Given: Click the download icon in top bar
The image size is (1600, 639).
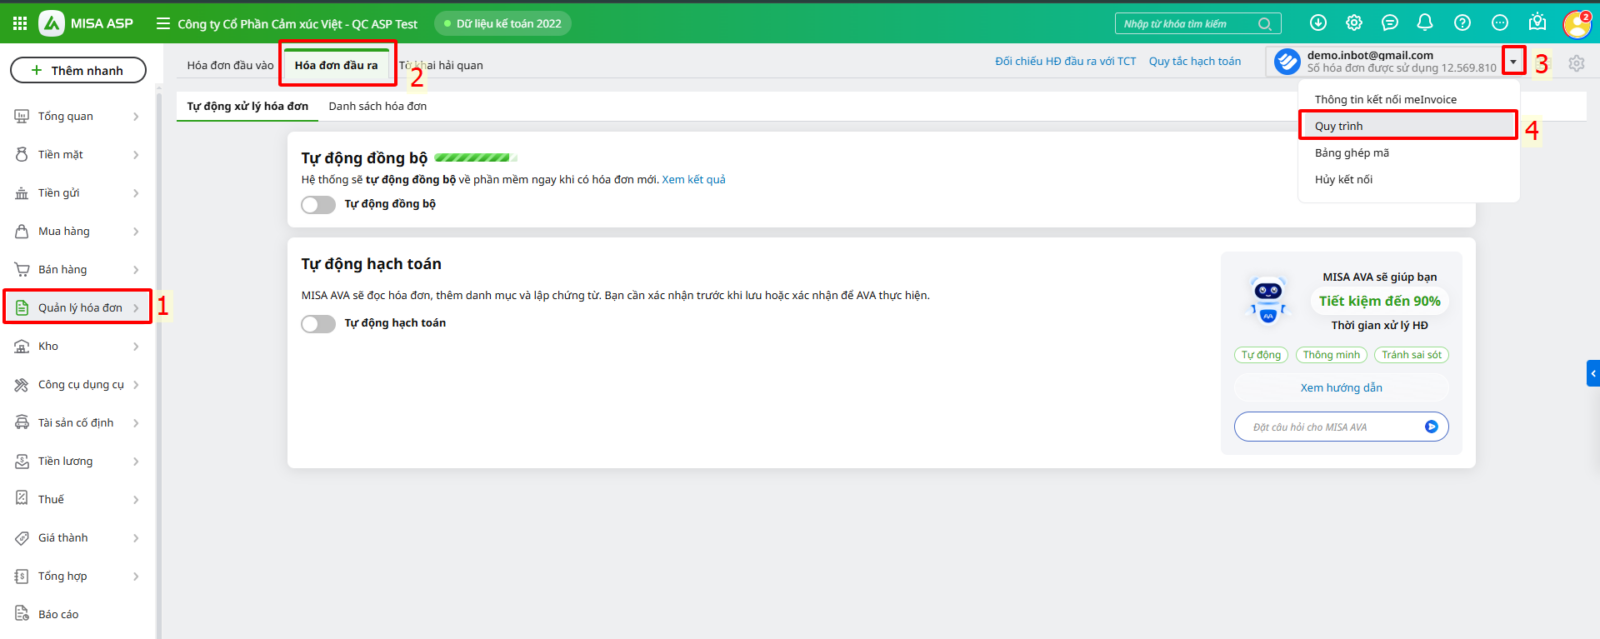Looking at the screenshot, I should (1318, 23).
